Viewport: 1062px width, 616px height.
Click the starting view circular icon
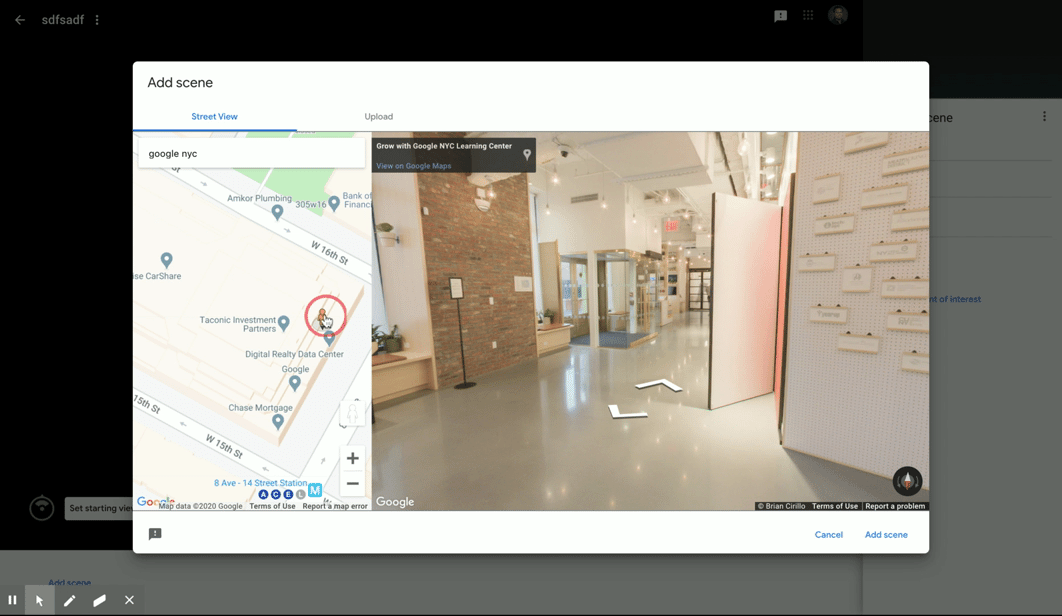(x=41, y=508)
